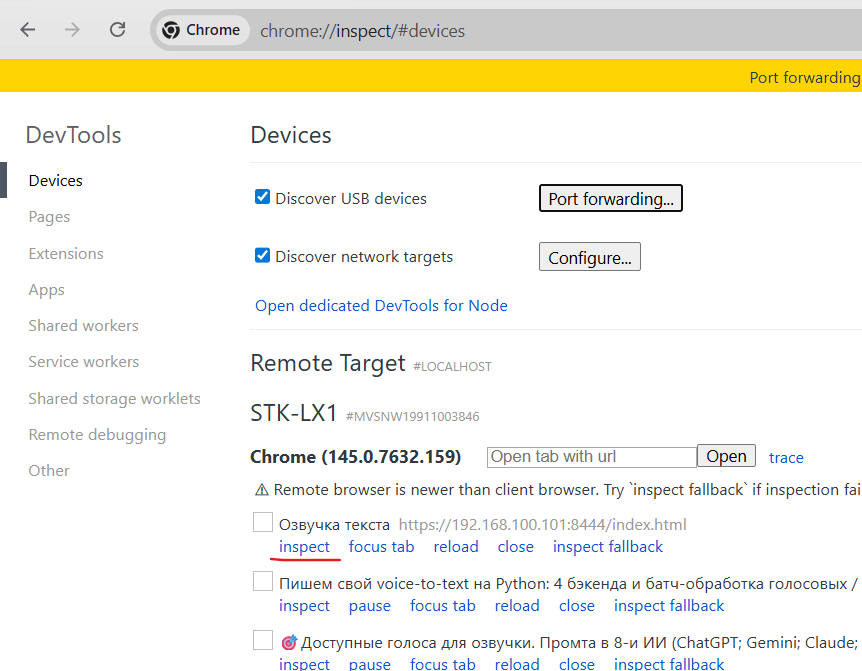Open the Port forwarding settings

(x=610, y=198)
